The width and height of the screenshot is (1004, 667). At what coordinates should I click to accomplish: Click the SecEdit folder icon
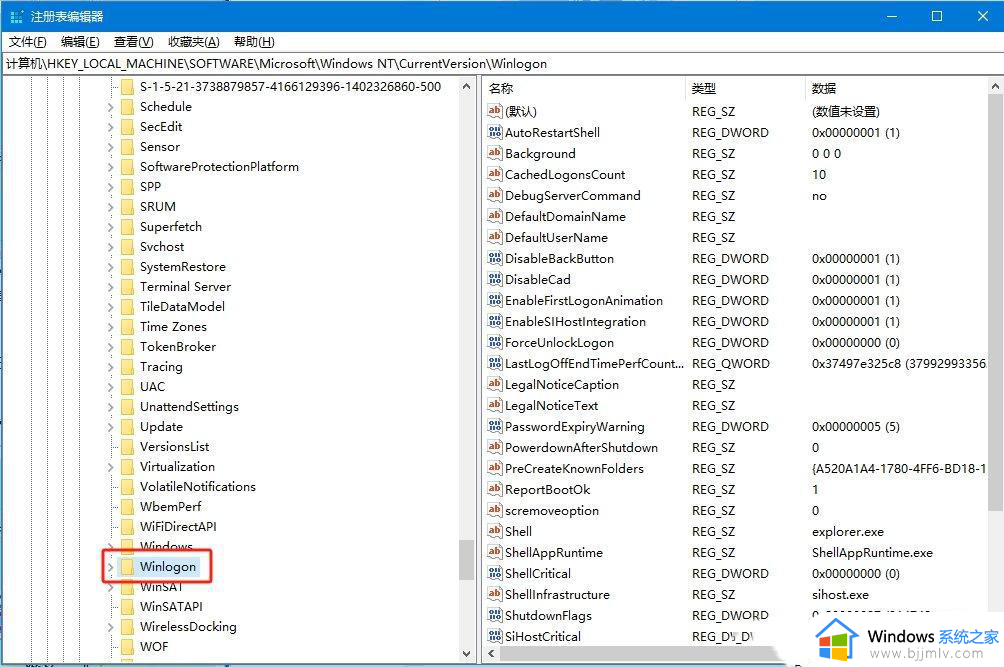127,126
